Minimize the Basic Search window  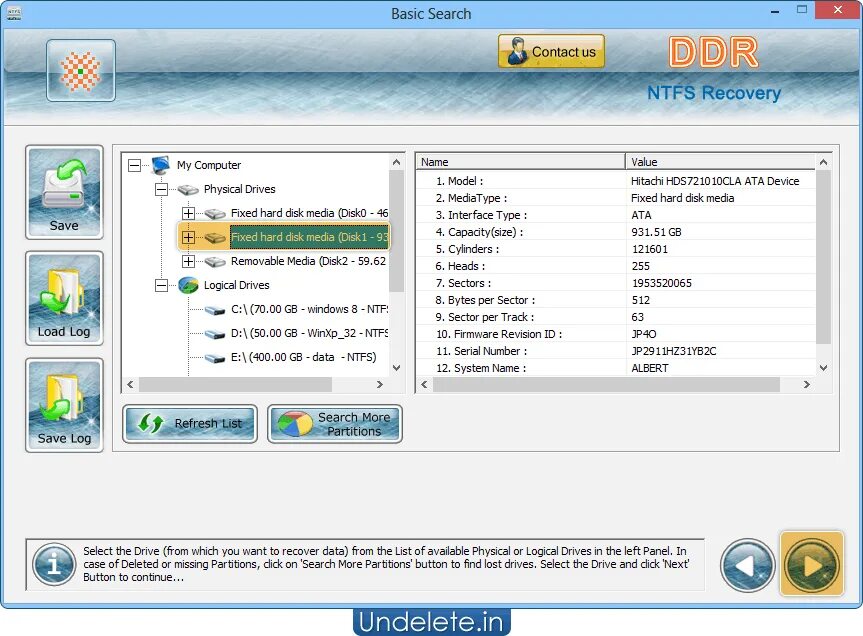(x=775, y=11)
